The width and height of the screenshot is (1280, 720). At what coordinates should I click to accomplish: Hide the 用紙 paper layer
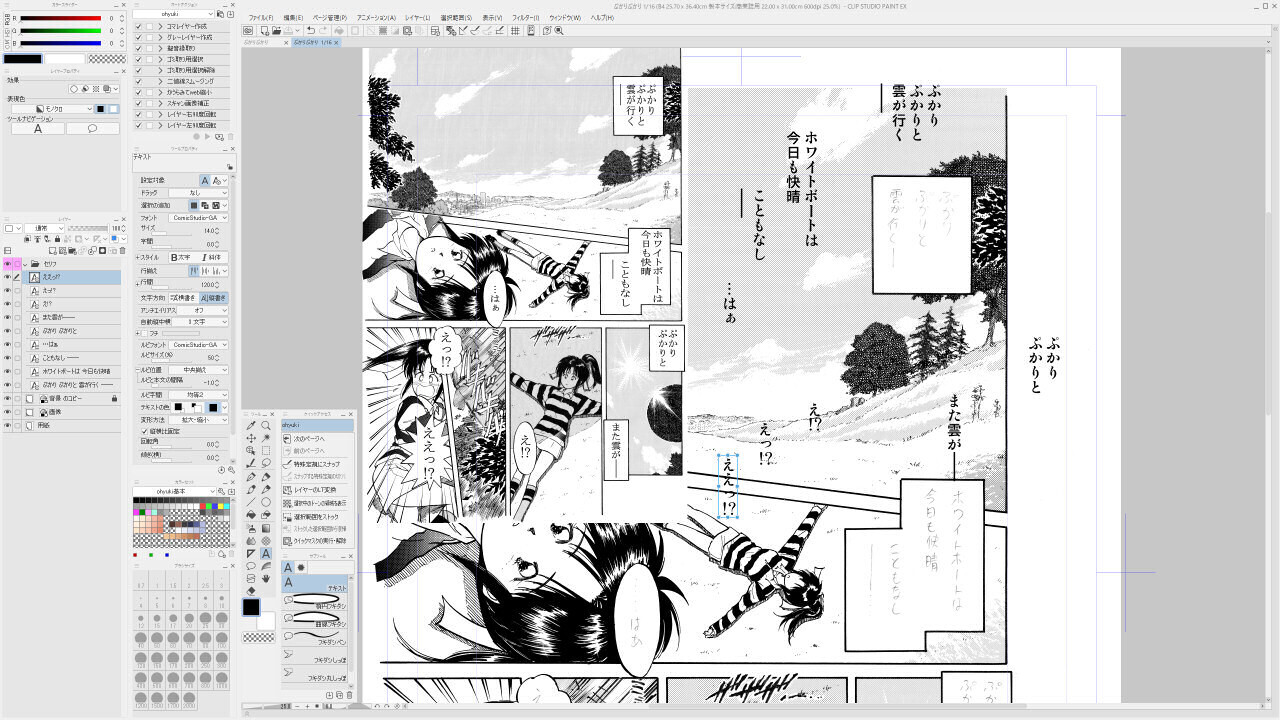(x=7, y=425)
